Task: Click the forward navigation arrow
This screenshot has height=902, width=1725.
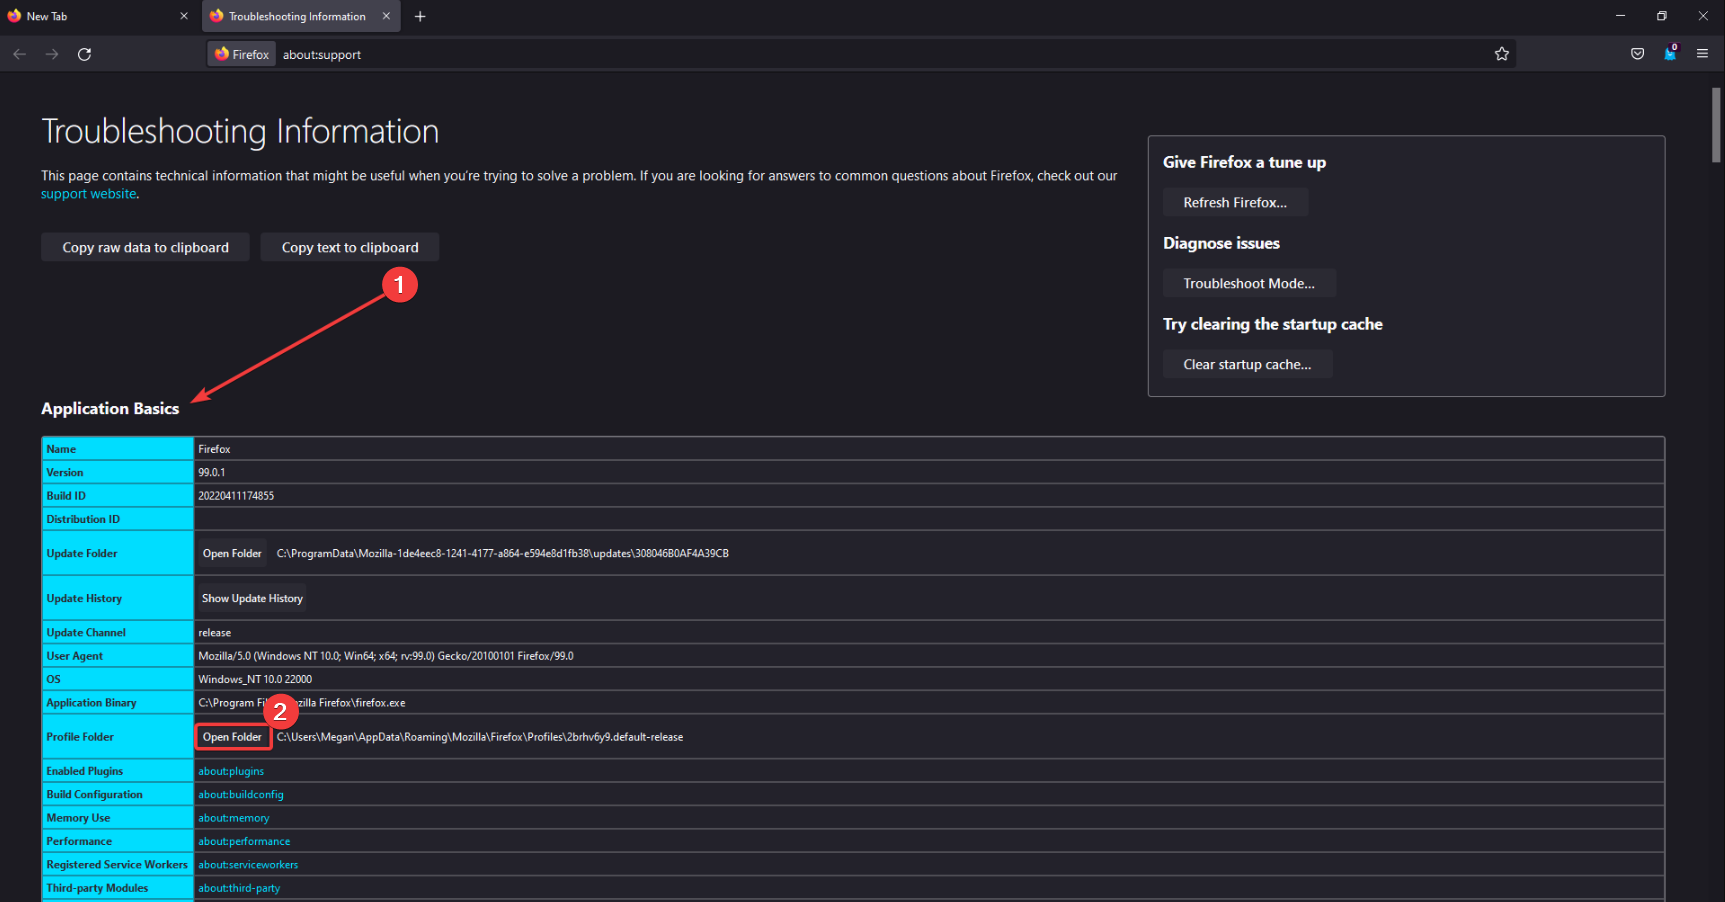Action: pyautogui.click(x=52, y=54)
